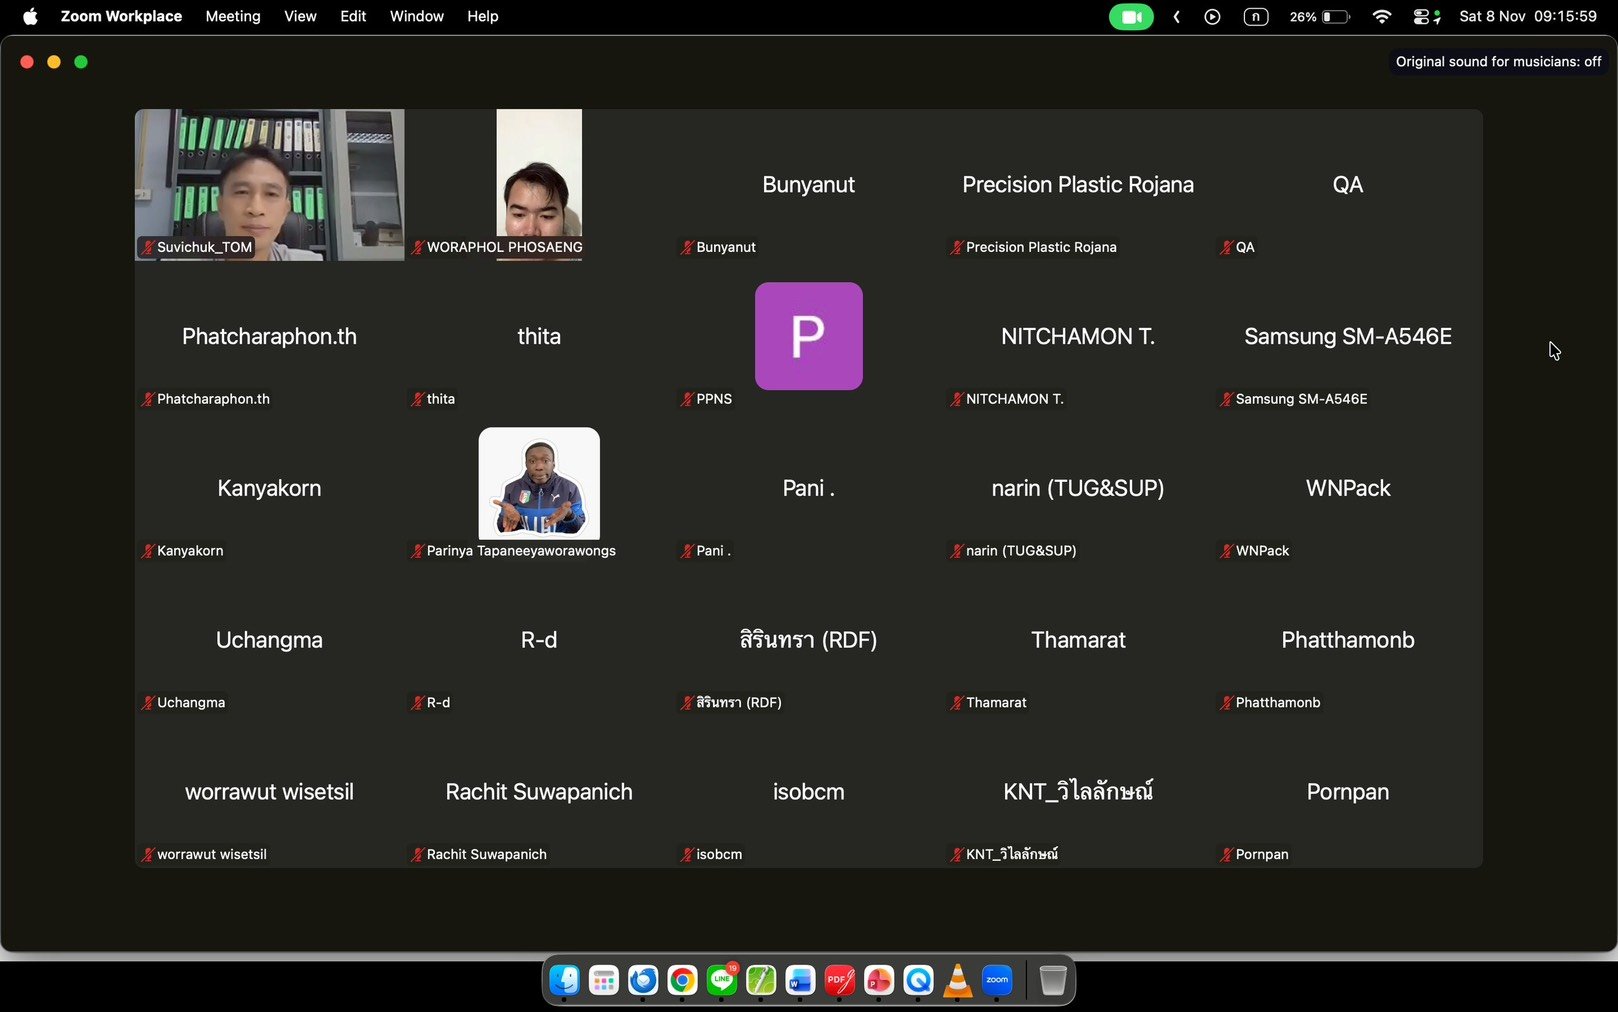The width and height of the screenshot is (1618, 1012).
Task: Open QuickTime Player from the dock
Action: tap(918, 981)
